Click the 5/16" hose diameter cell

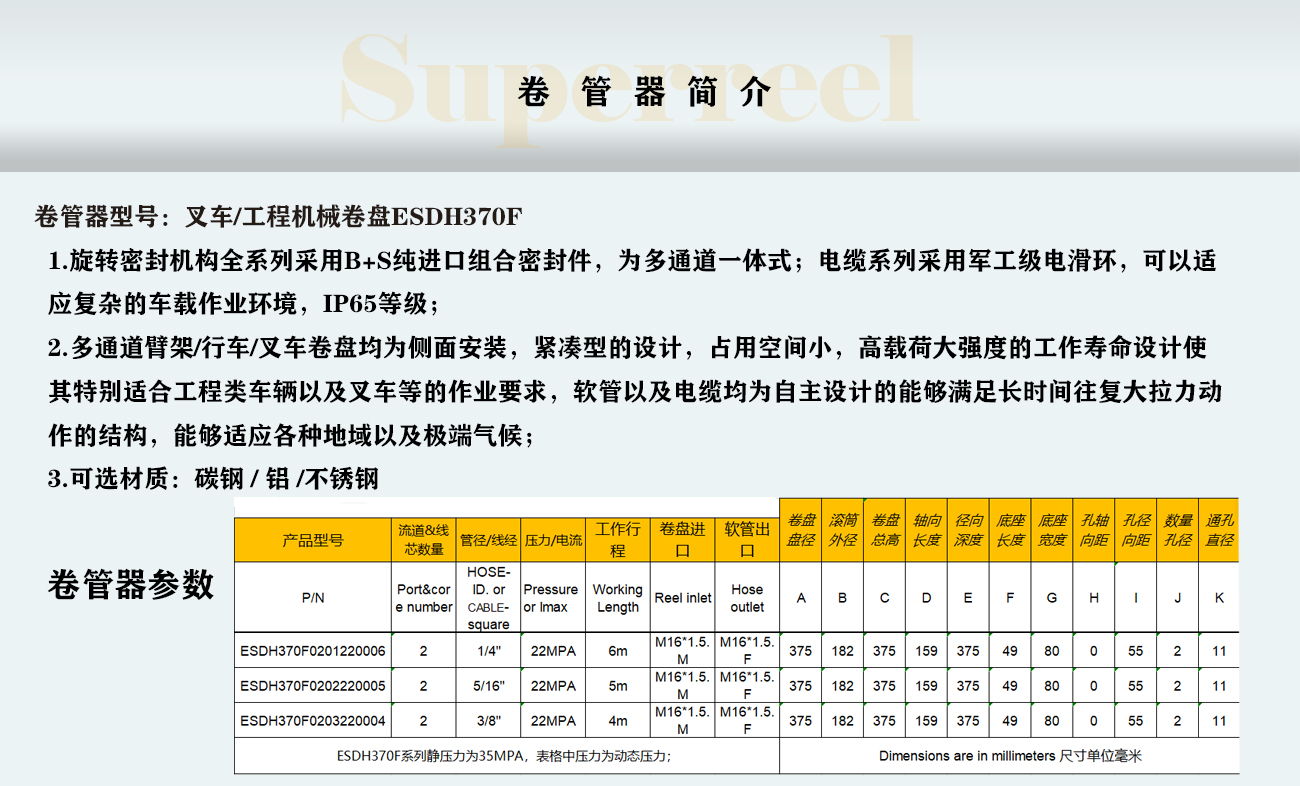click(x=488, y=686)
